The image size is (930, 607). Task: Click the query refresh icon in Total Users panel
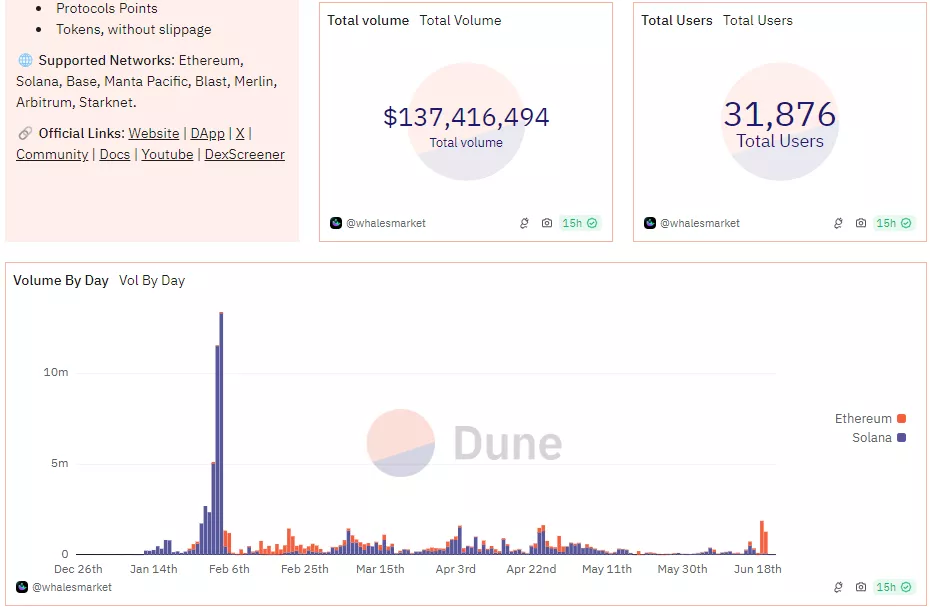pos(838,223)
